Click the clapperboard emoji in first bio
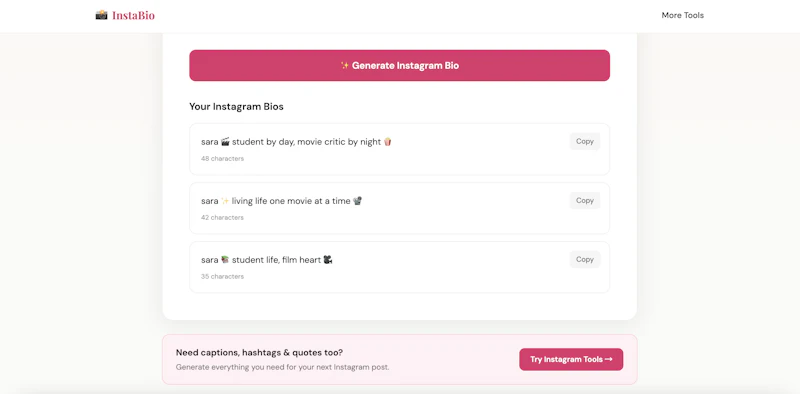Image resolution: width=800 pixels, height=394 pixels. [226, 141]
